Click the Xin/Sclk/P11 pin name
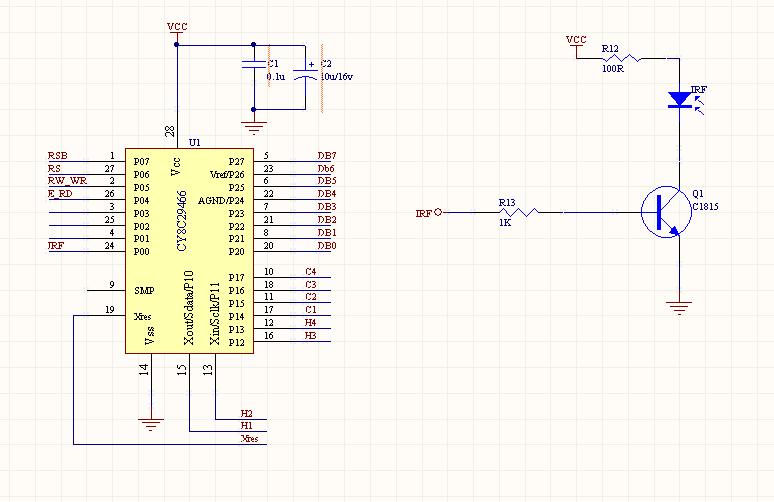 coord(215,313)
